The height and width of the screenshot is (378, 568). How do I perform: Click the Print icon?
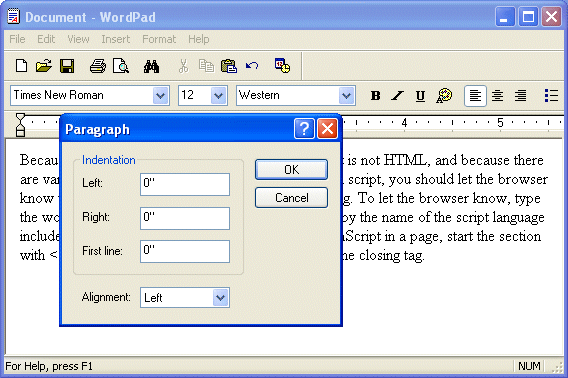(97, 66)
